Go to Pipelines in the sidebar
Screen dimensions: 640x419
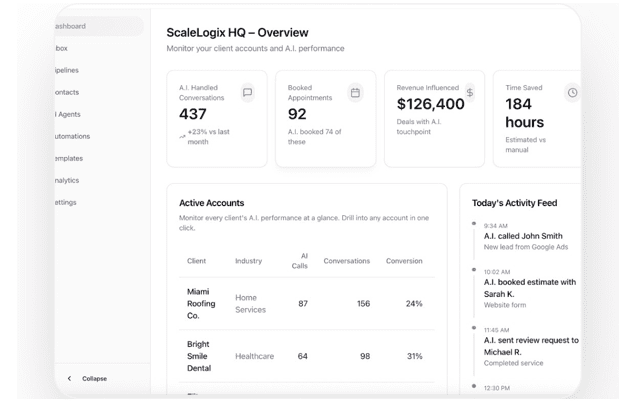67,70
